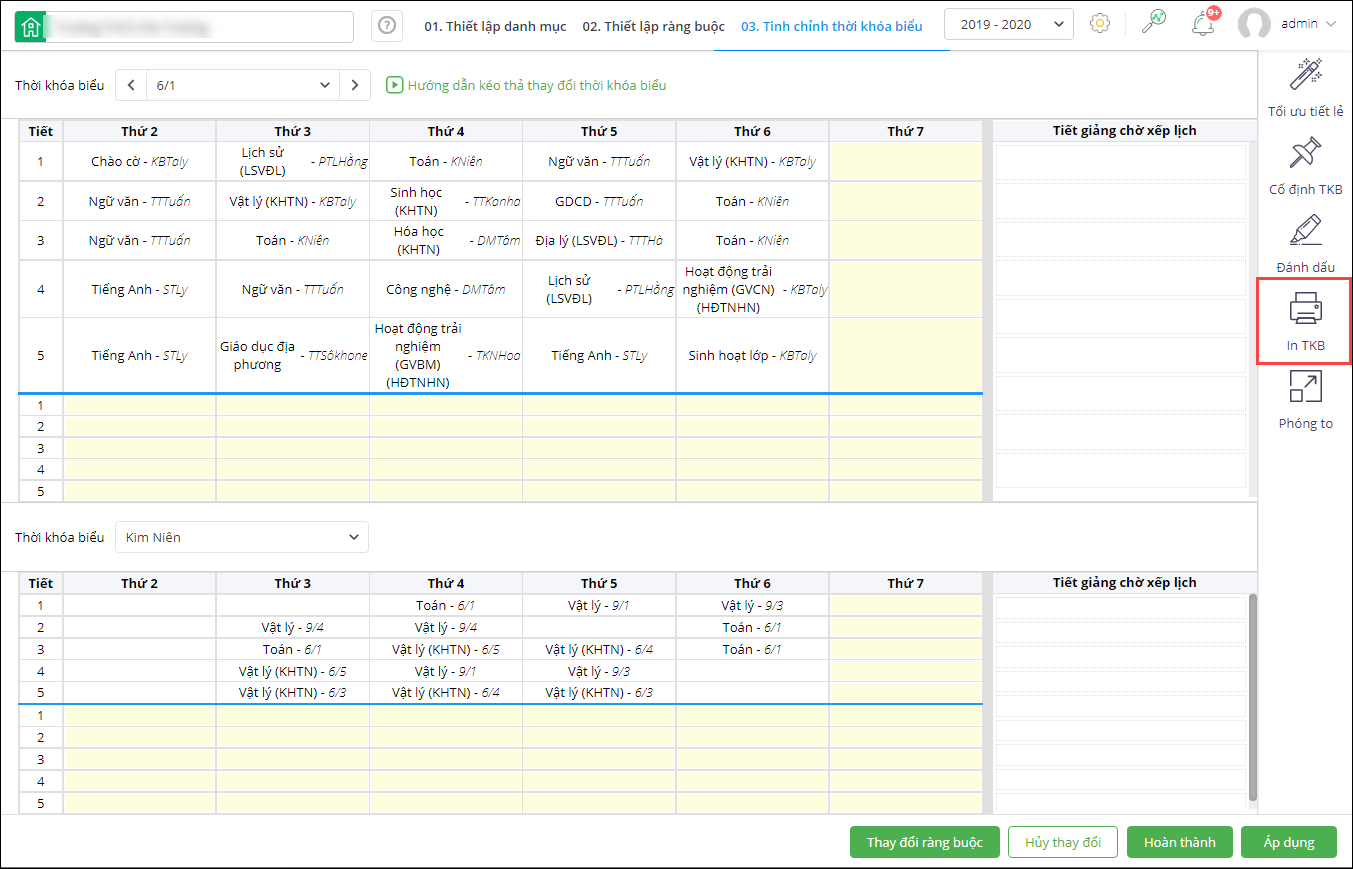The image size is (1353, 869).
Task: Click the Hủy thay đổi button
Action: point(1062,842)
